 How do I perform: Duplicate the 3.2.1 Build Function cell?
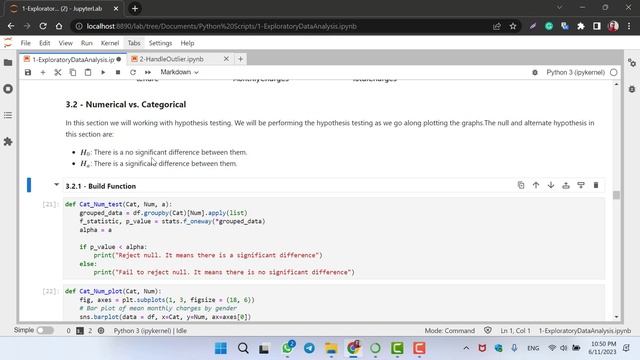521,185
